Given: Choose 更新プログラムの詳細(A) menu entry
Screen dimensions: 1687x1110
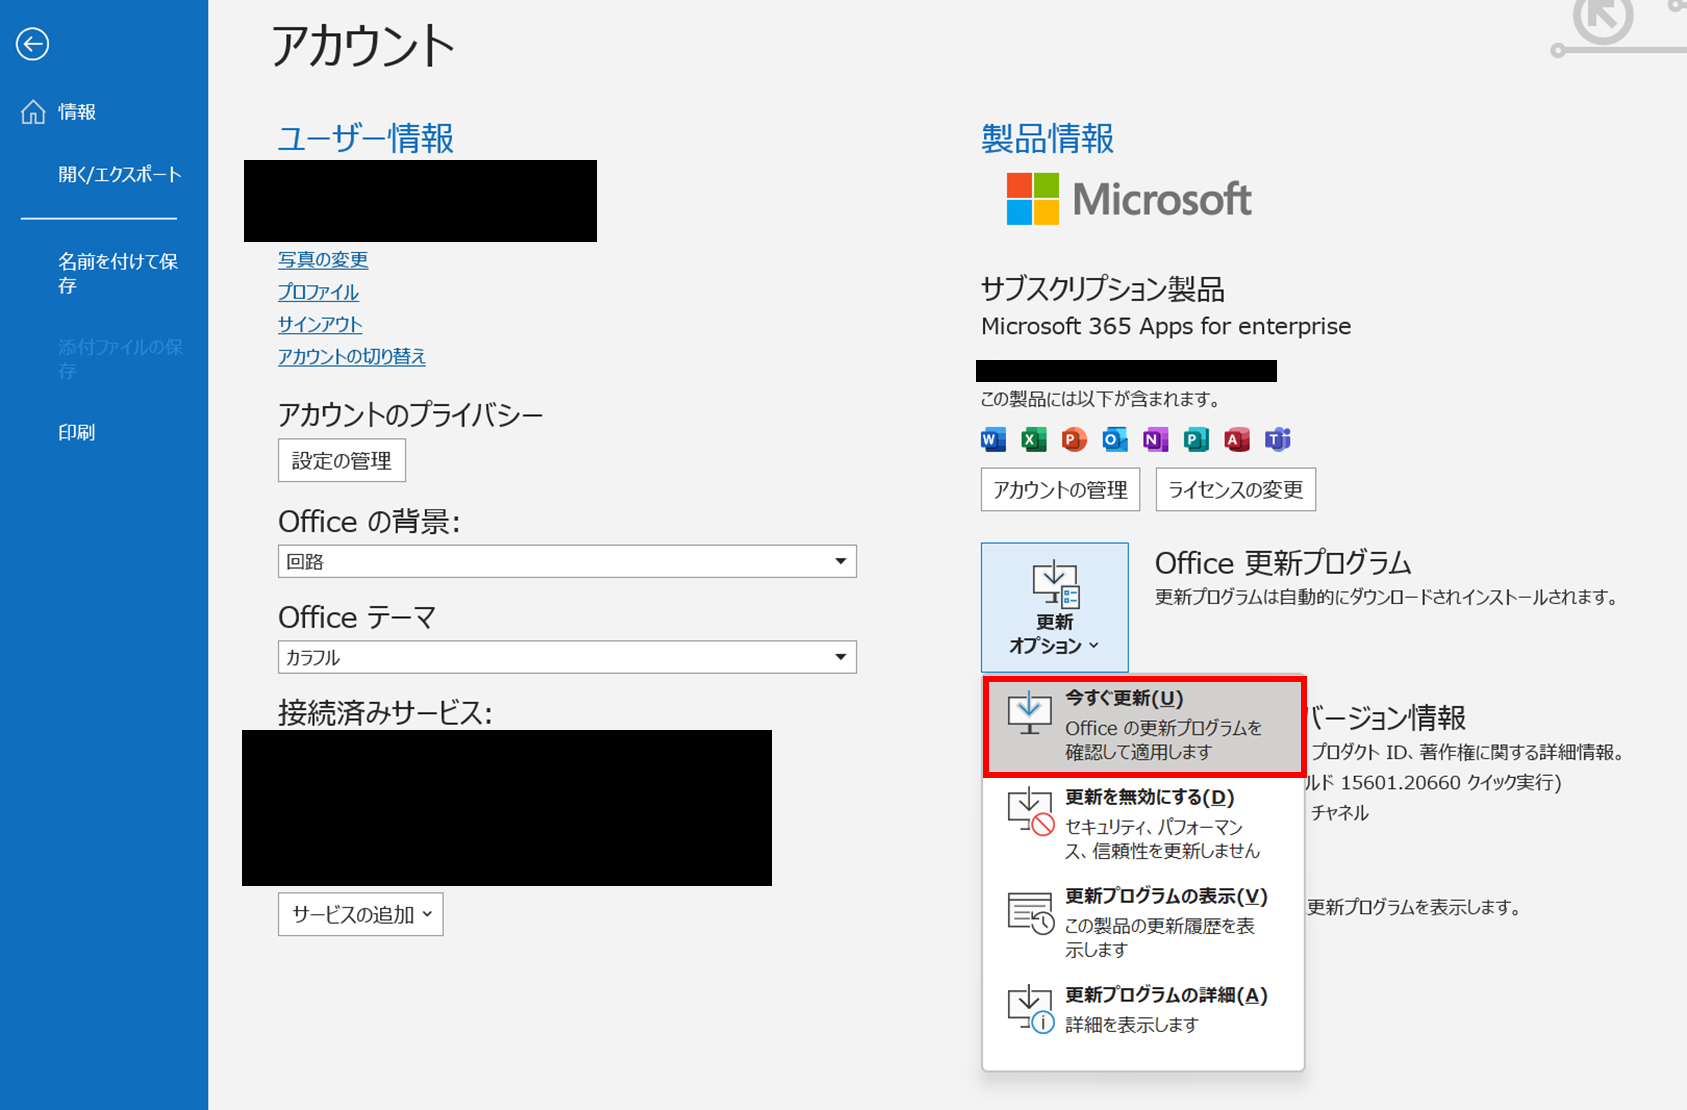Looking at the screenshot, I should tap(1144, 1010).
